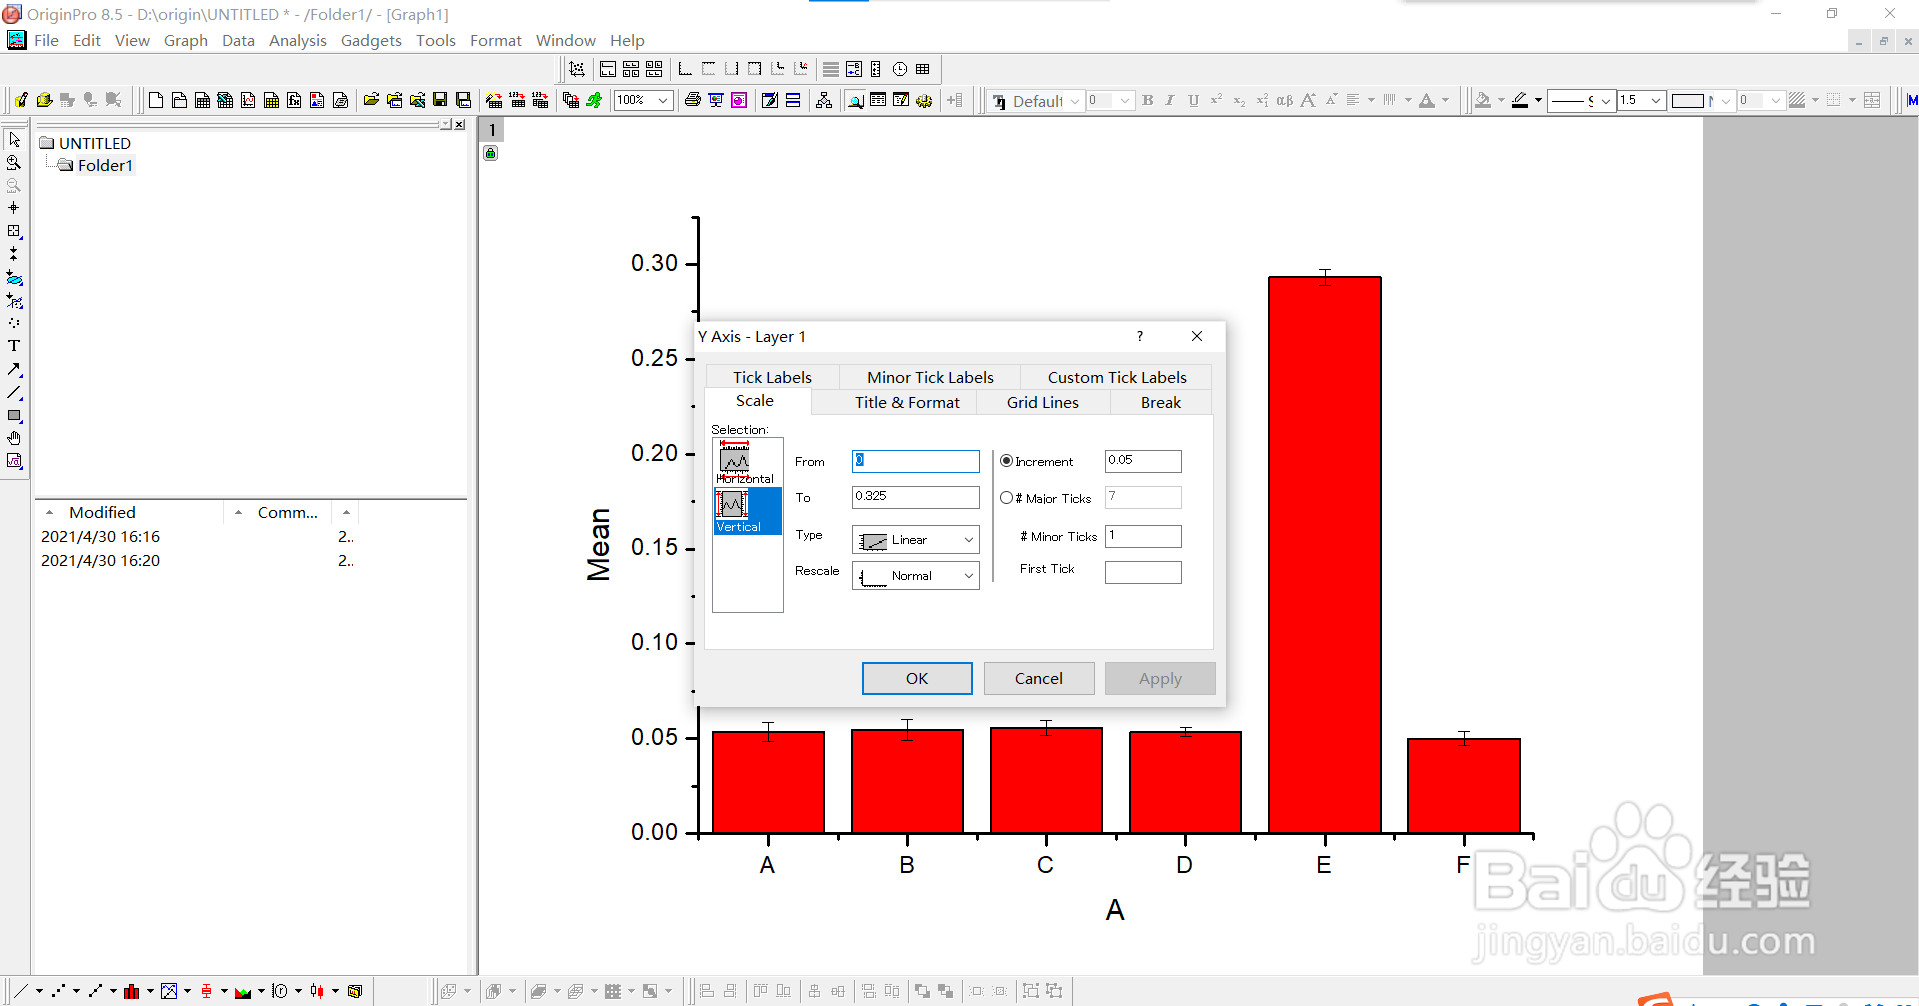The width and height of the screenshot is (1919, 1006).
Task: Click the dialog help question mark
Action: coord(1140,336)
